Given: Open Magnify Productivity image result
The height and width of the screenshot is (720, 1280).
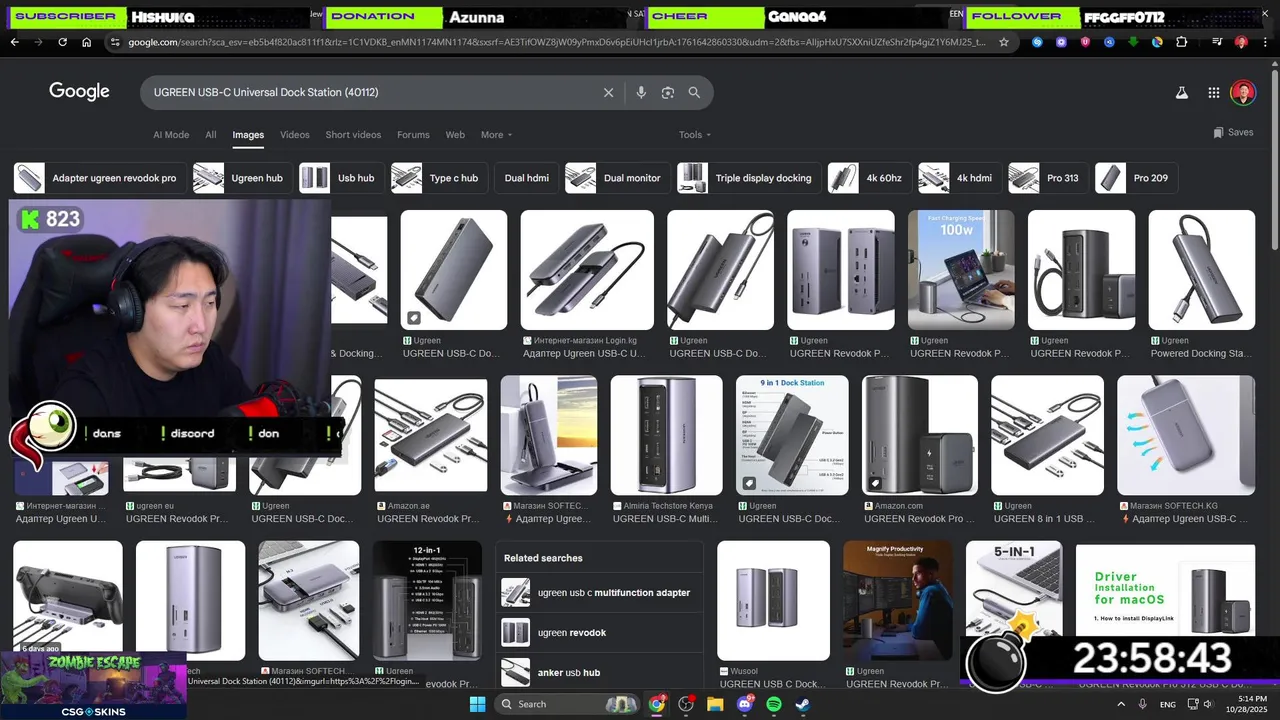Looking at the screenshot, I should coord(898,600).
